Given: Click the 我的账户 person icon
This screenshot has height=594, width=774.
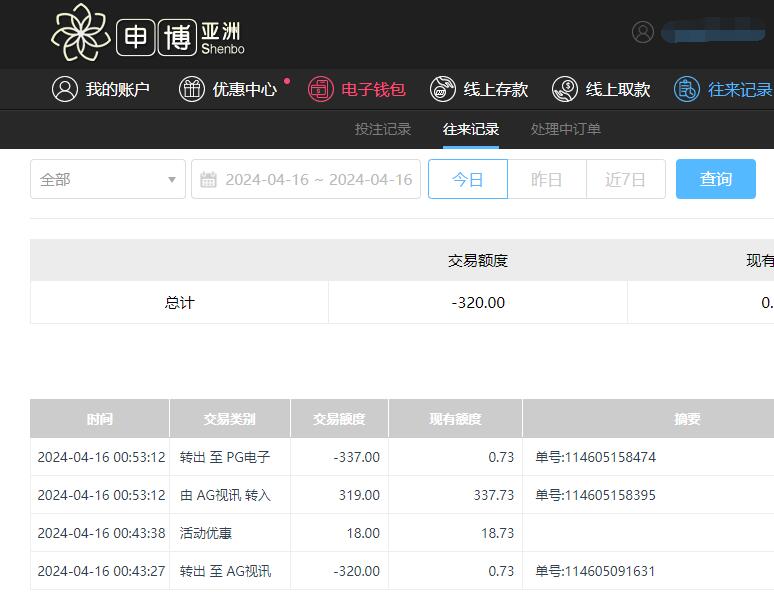Looking at the screenshot, I should (x=65, y=89).
